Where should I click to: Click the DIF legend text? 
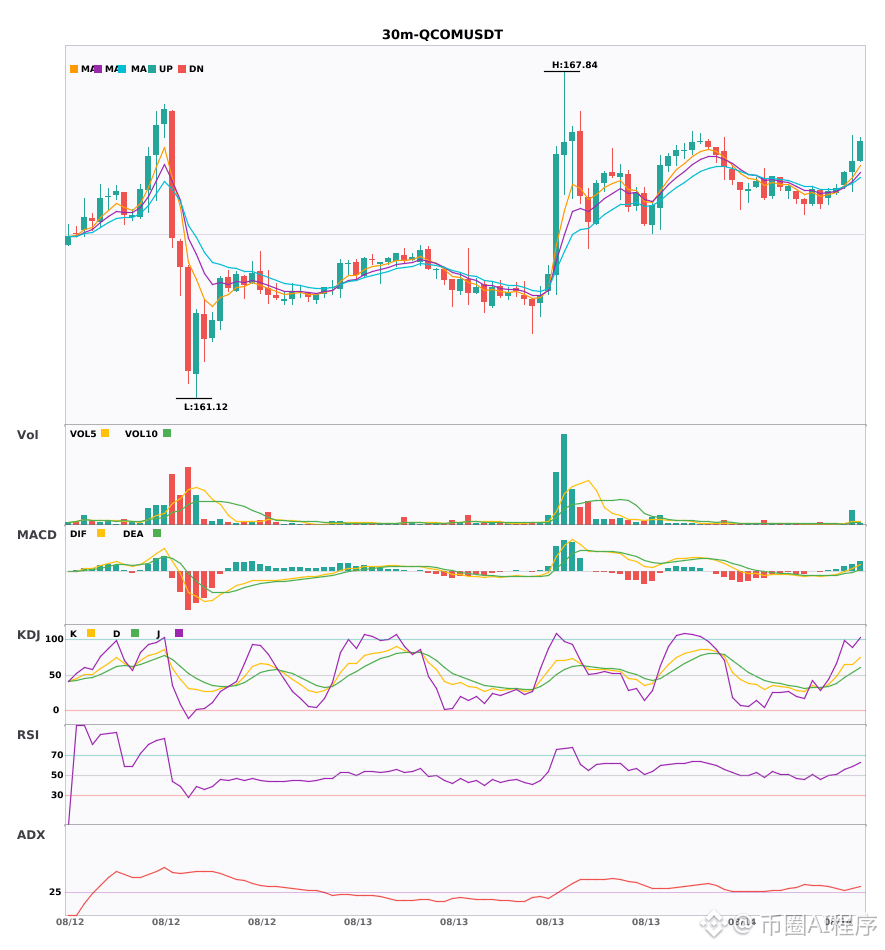(x=78, y=534)
